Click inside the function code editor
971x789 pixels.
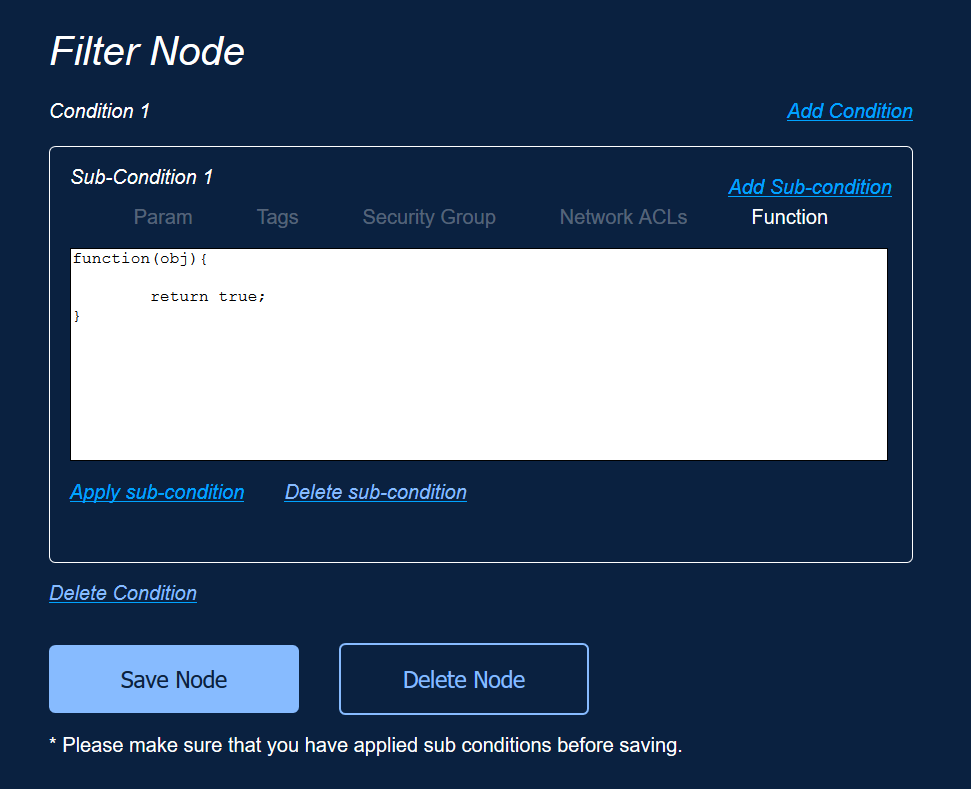(x=479, y=354)
